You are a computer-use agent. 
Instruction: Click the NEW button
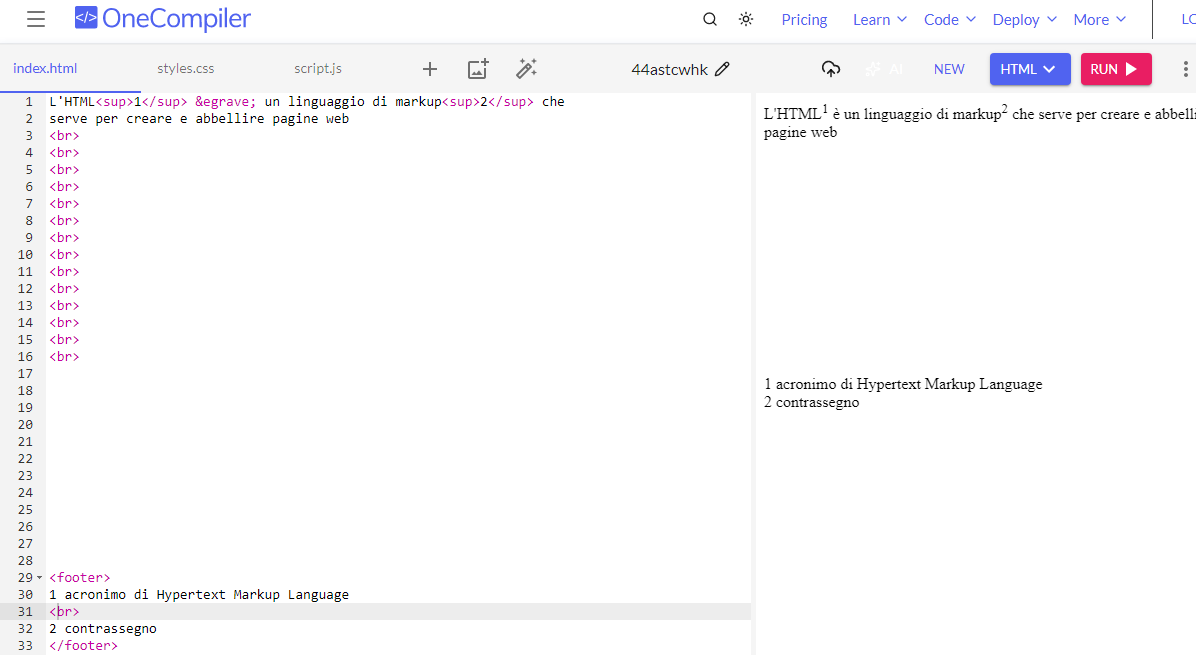949,69
